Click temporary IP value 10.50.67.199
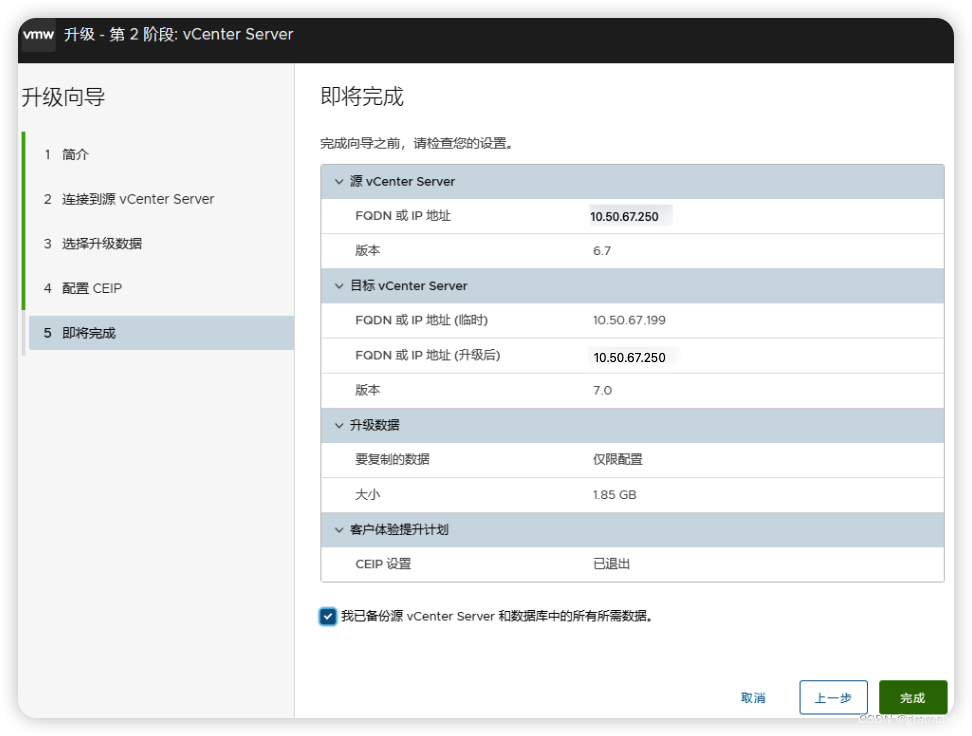972x736 pixels. [629, 321]
